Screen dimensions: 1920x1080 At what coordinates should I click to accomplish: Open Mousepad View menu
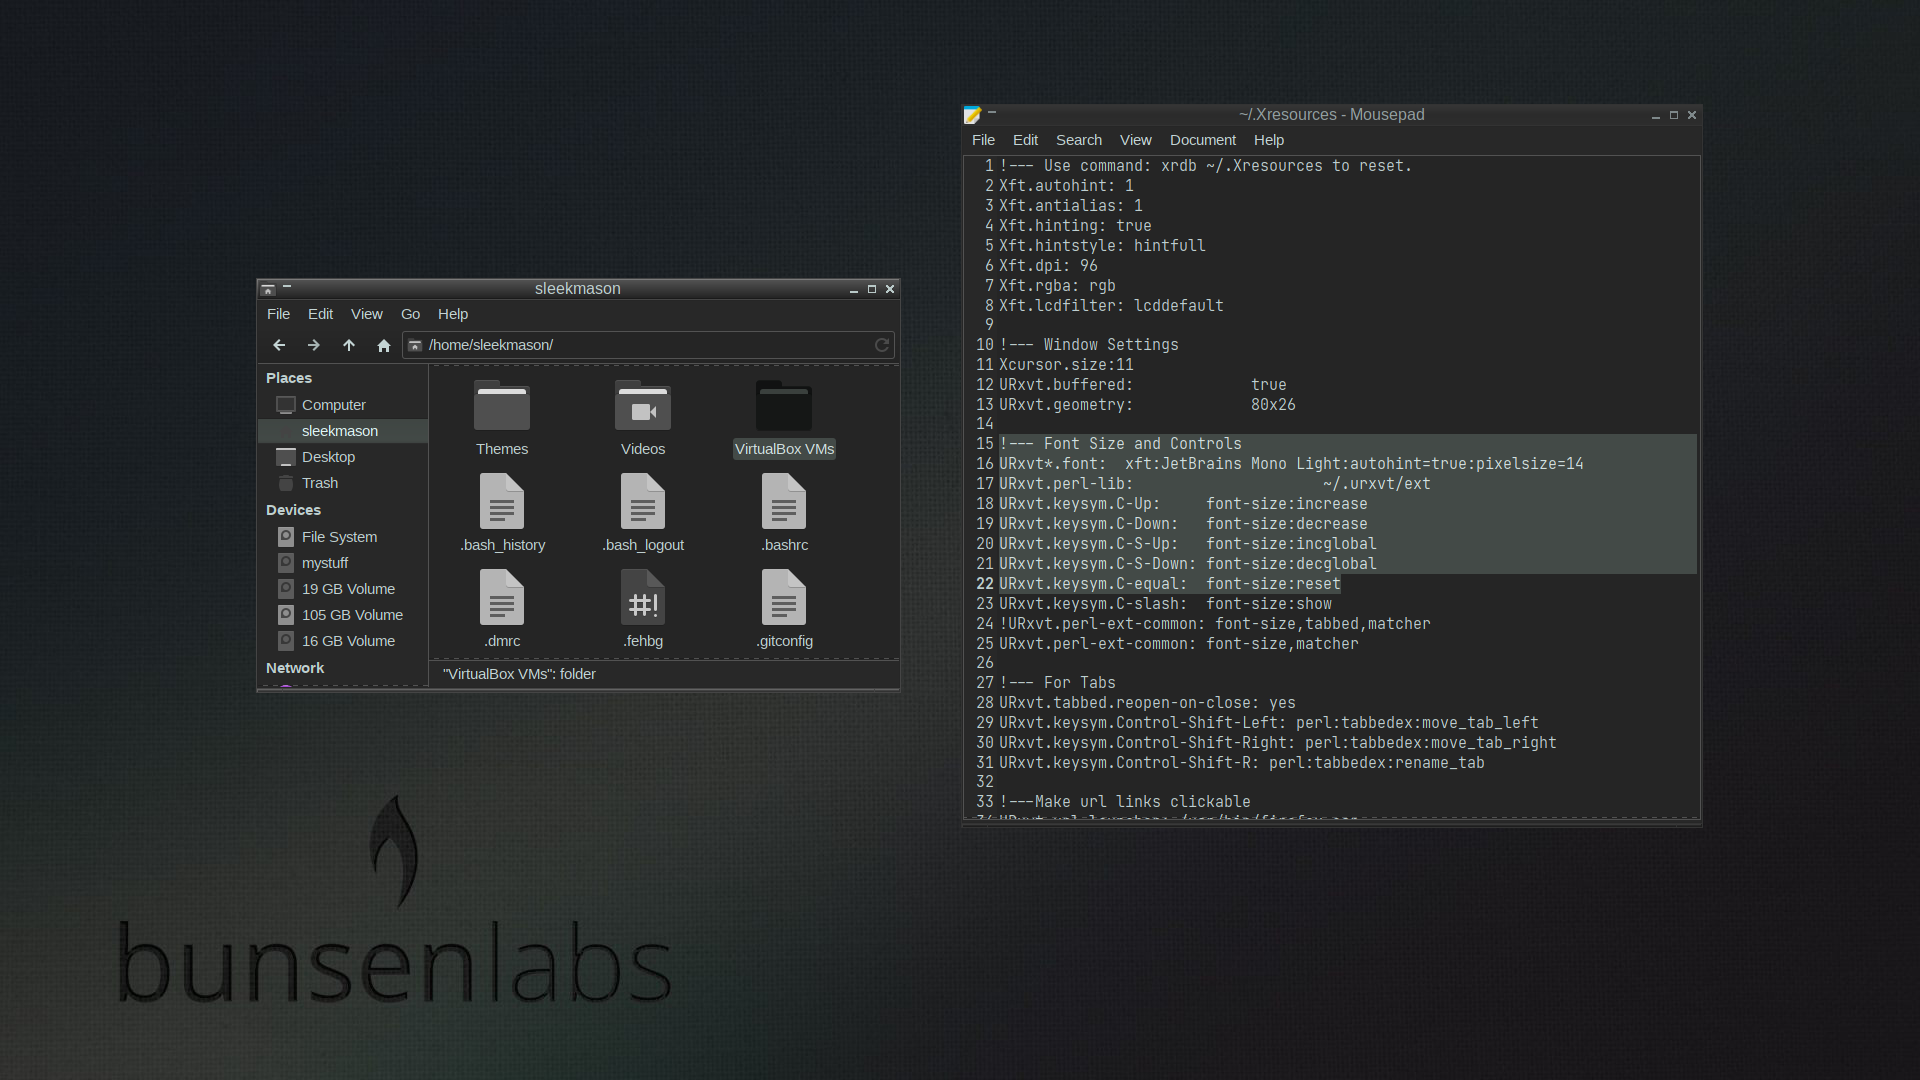[1135, 140]
